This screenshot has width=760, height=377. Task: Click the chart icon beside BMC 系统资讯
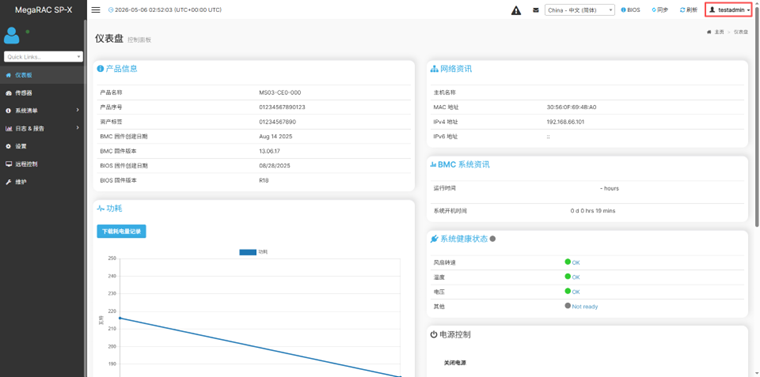433,165
